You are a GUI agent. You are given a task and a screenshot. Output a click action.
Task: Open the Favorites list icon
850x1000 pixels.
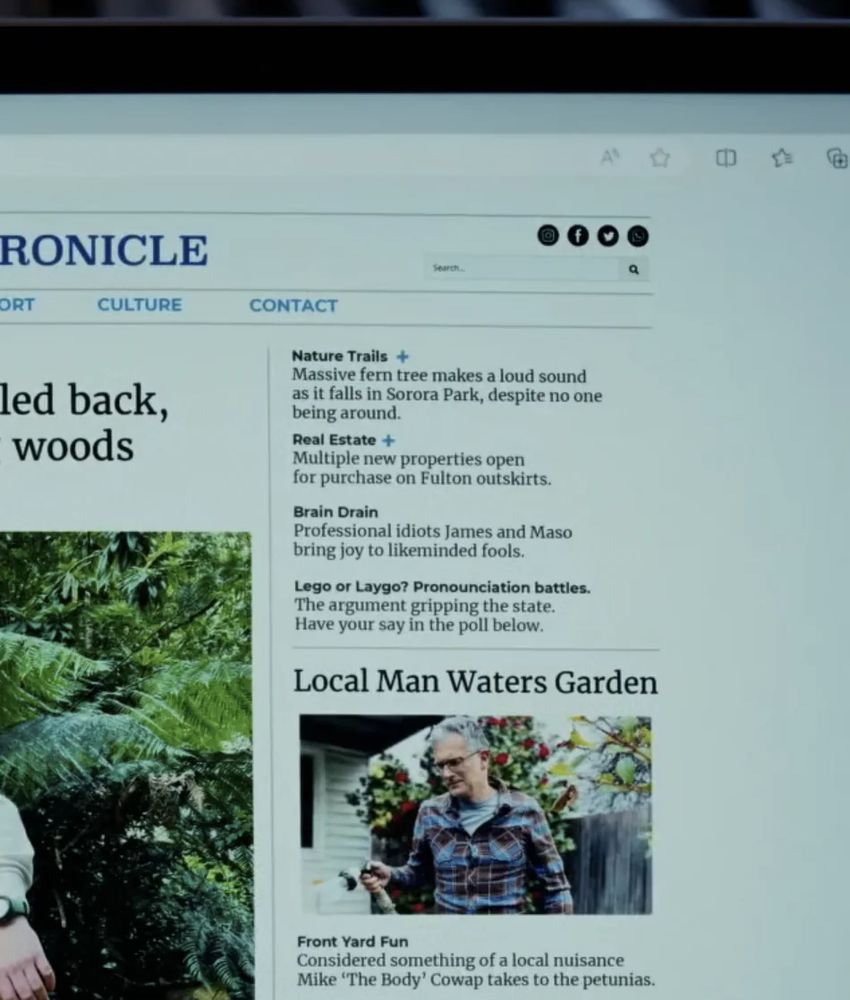pos(782,158)
